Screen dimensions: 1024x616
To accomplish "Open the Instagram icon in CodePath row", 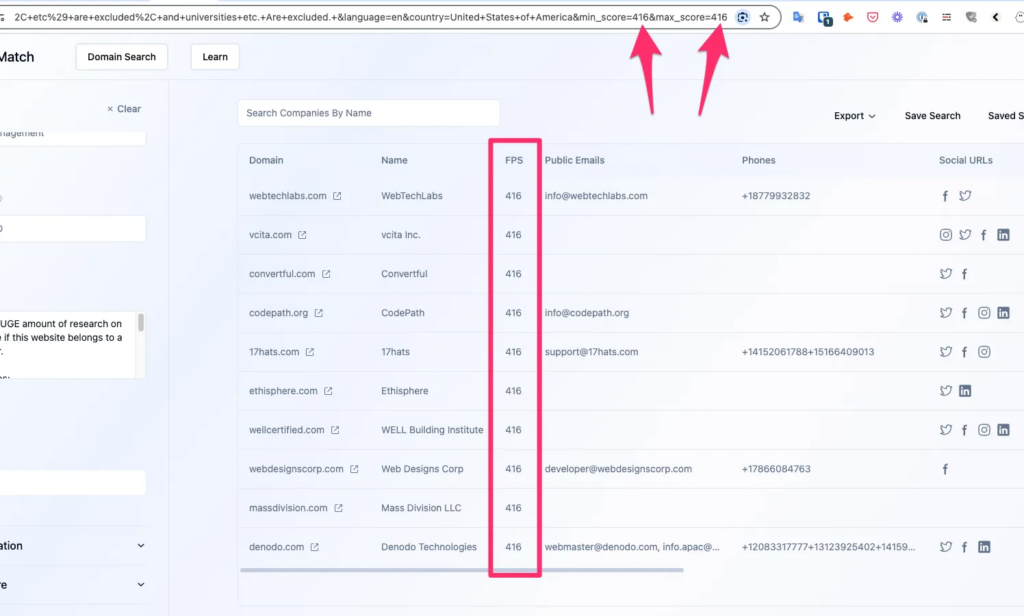I will coord(984,313).
